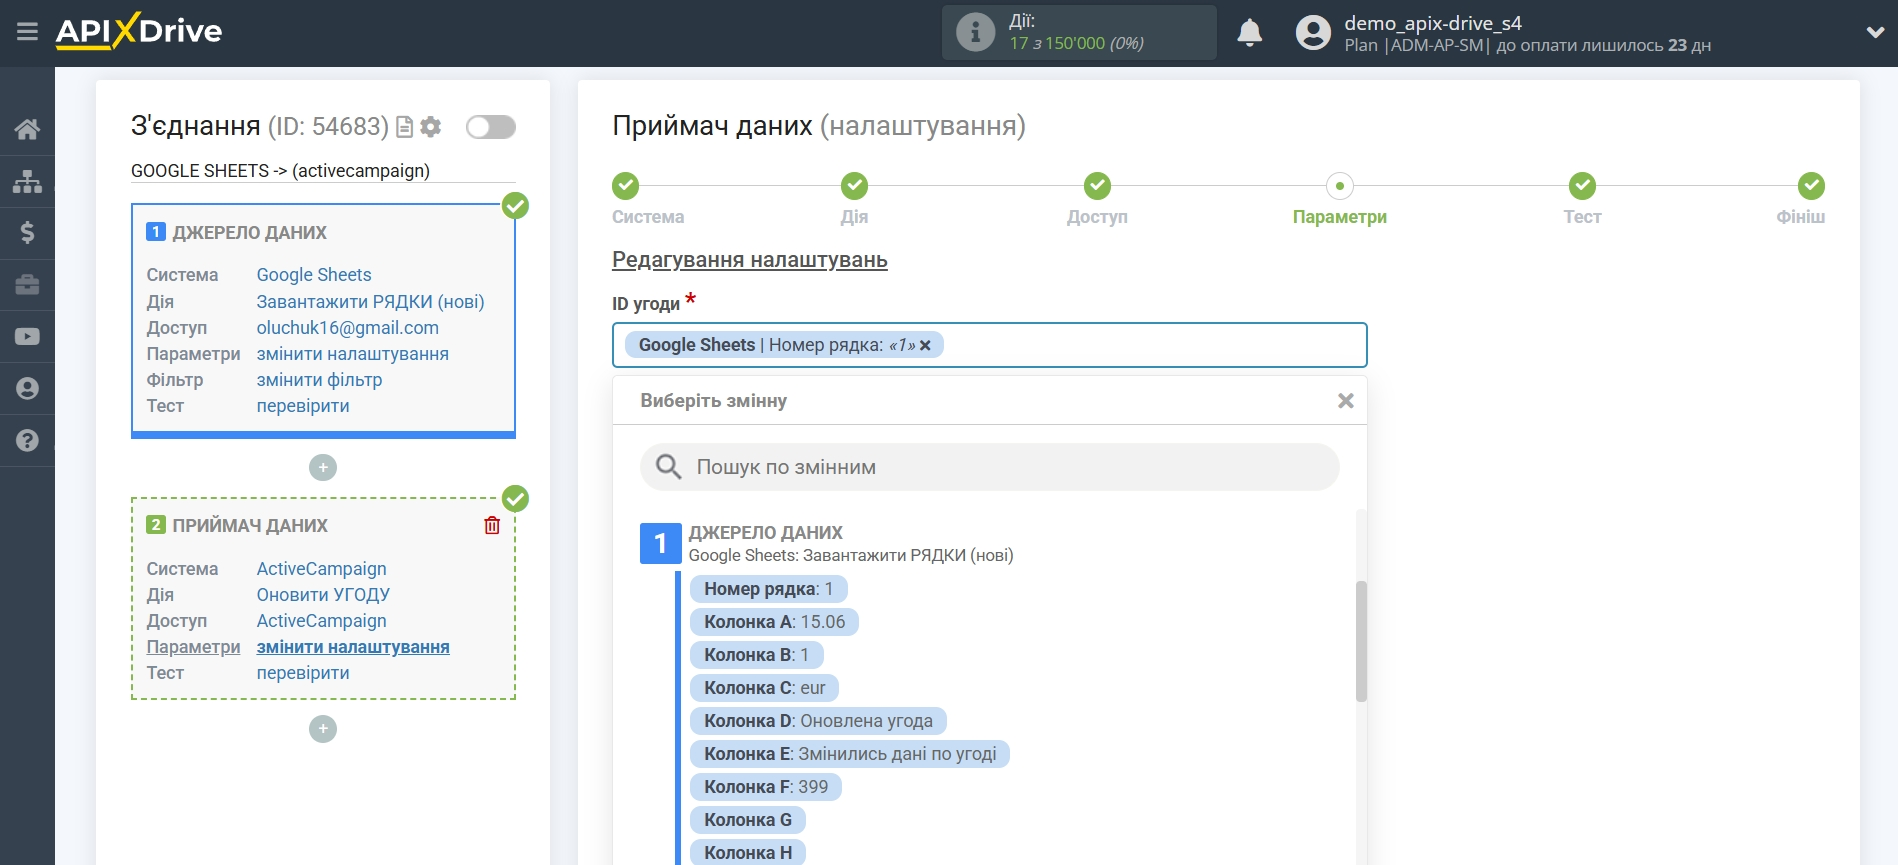The width and height of the screenshot is (1898, 865).
Task: Click the connection name GOOGLE SHEETS -> (activecampaign)
Action: click(x=280, y=171)
